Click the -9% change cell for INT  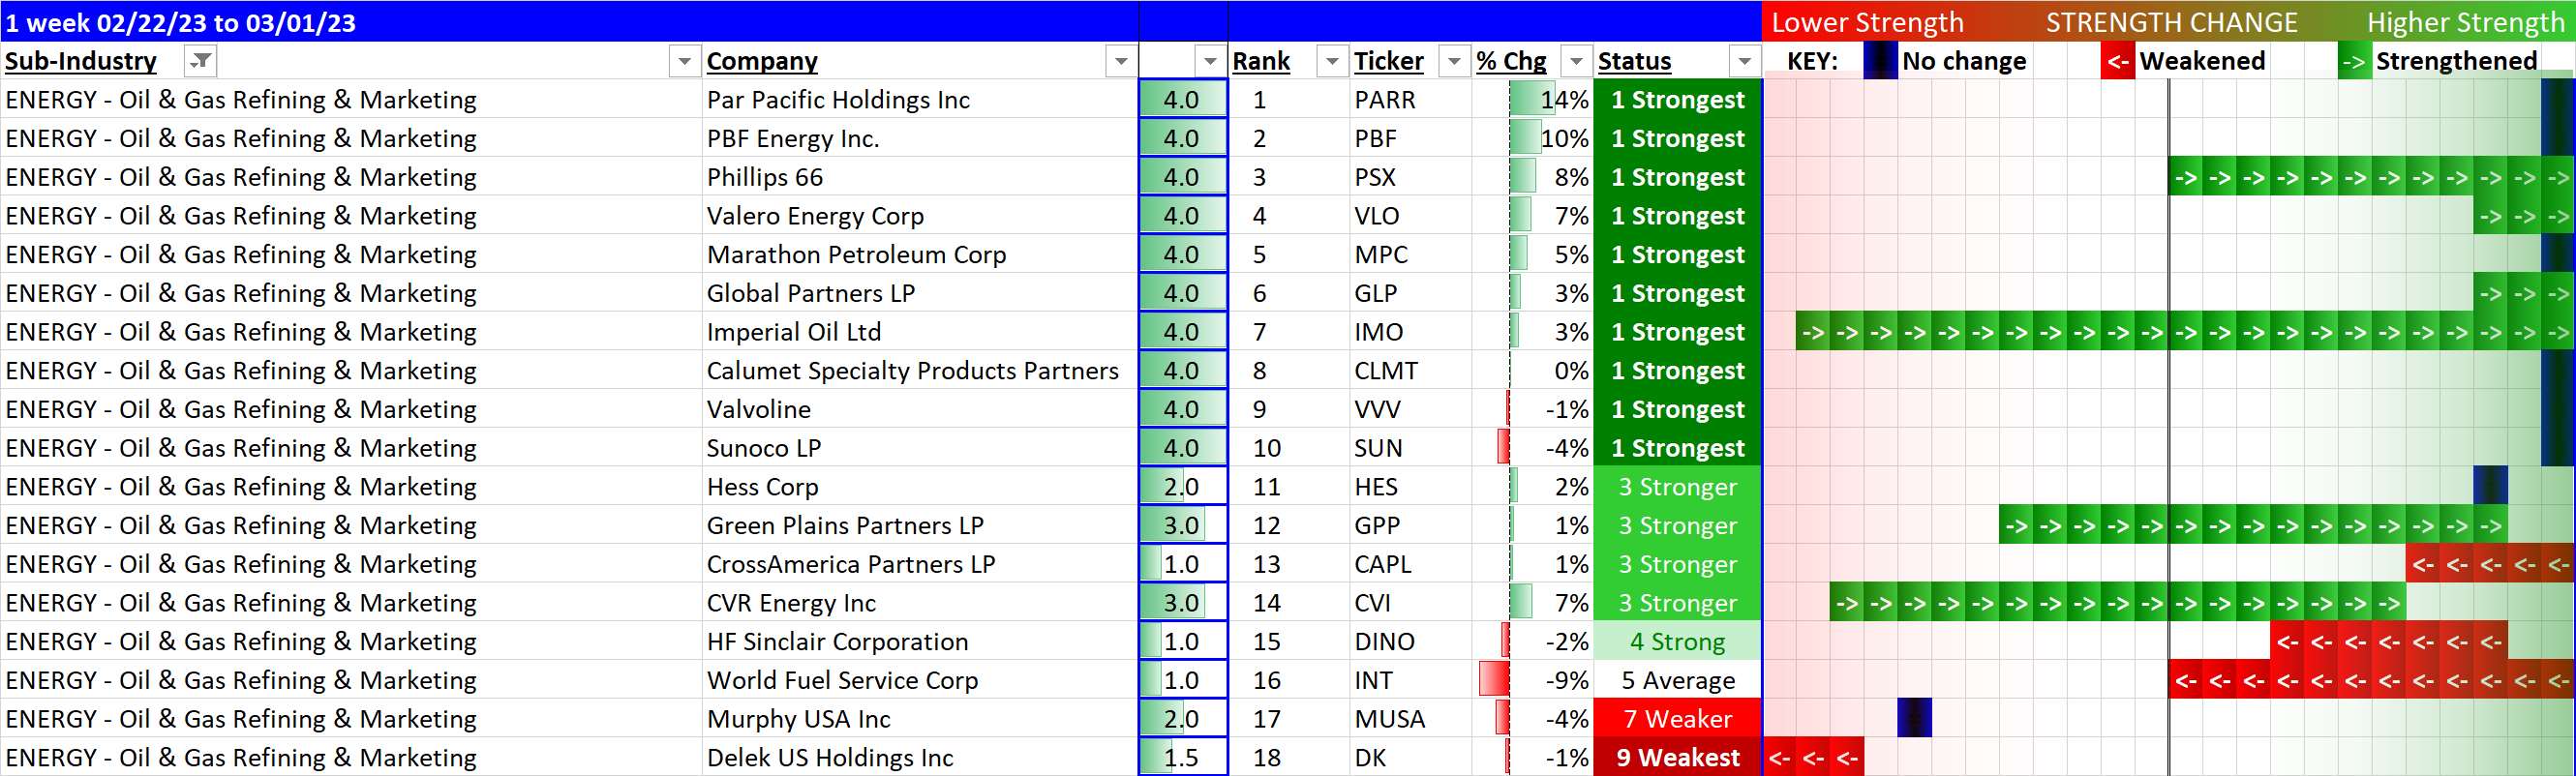1532,680
